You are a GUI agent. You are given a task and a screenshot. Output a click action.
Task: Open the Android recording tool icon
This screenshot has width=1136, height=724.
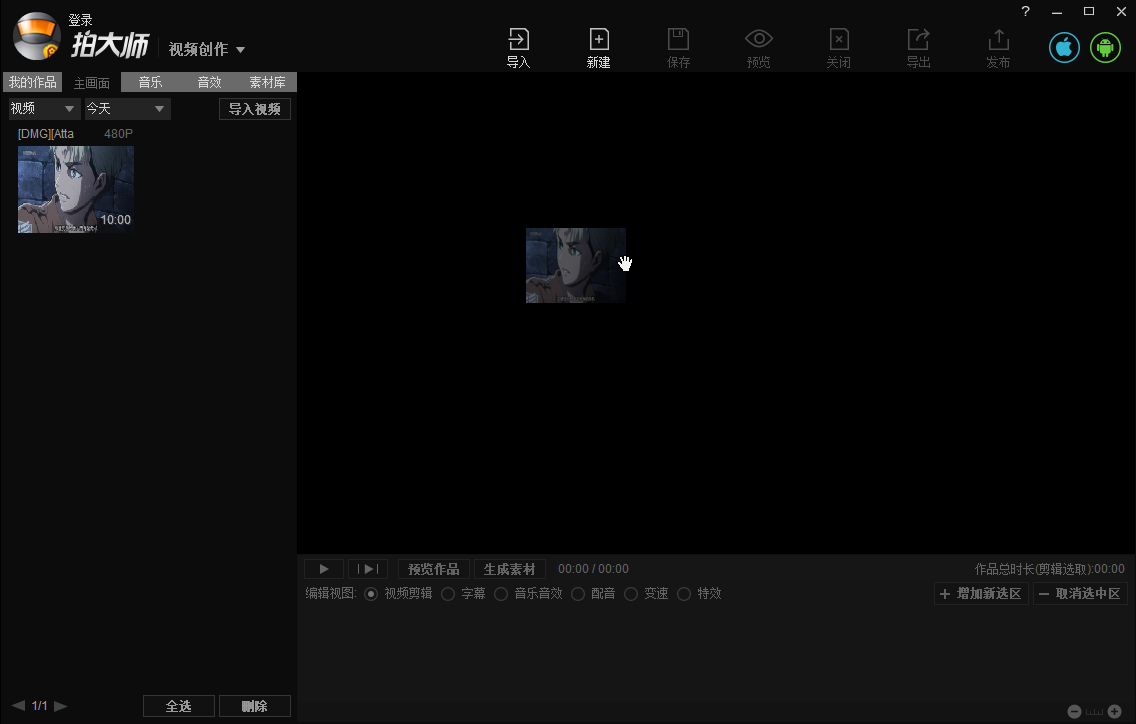[x=1105, y=47]
